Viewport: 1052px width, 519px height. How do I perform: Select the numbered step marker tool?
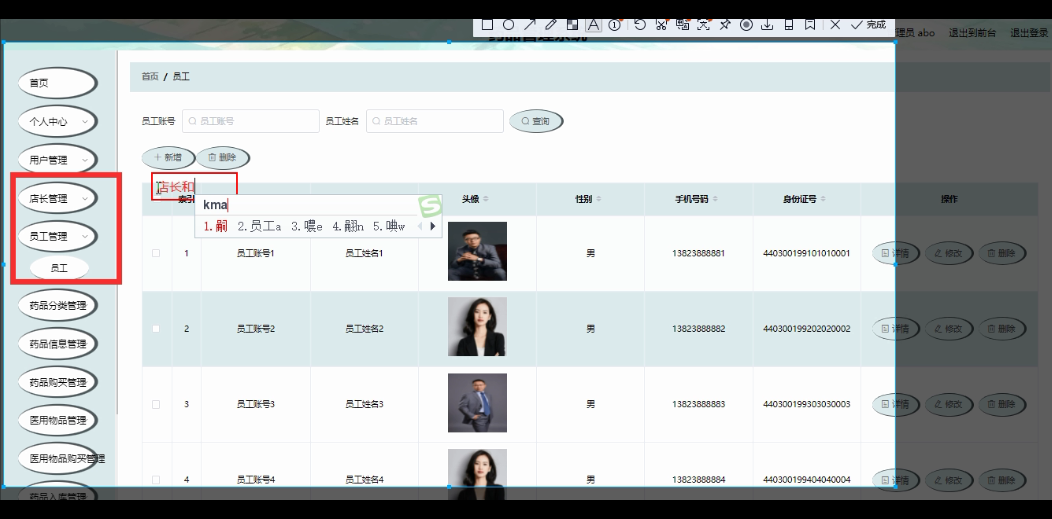tap(615, 25)
